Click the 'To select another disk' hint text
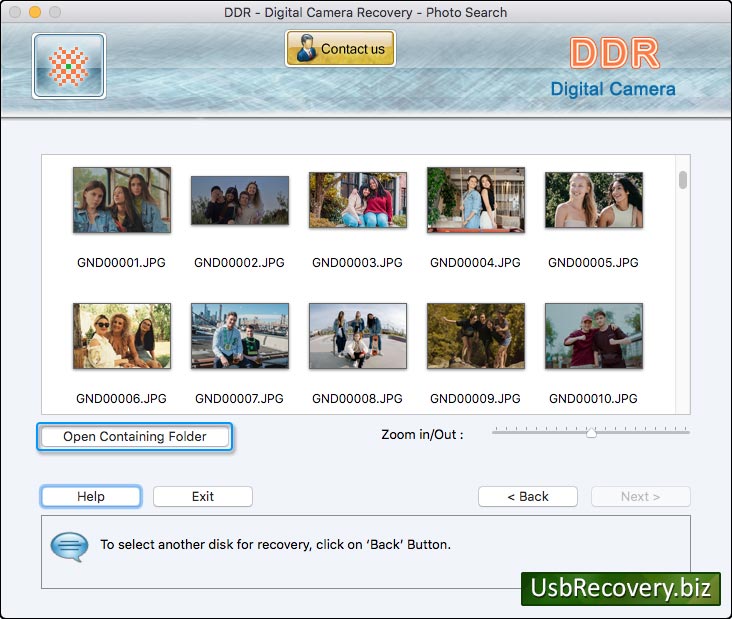Screen dimensions: 732x619 pyautogui.click(x=275, y=544)
